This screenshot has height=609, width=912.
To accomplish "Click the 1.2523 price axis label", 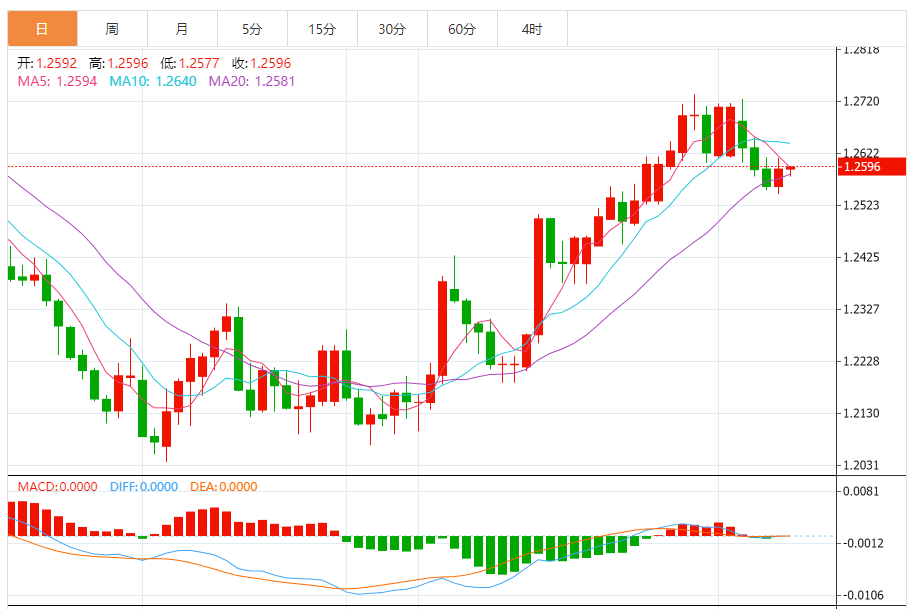I will pyautogui.click(x=861, y=205).
